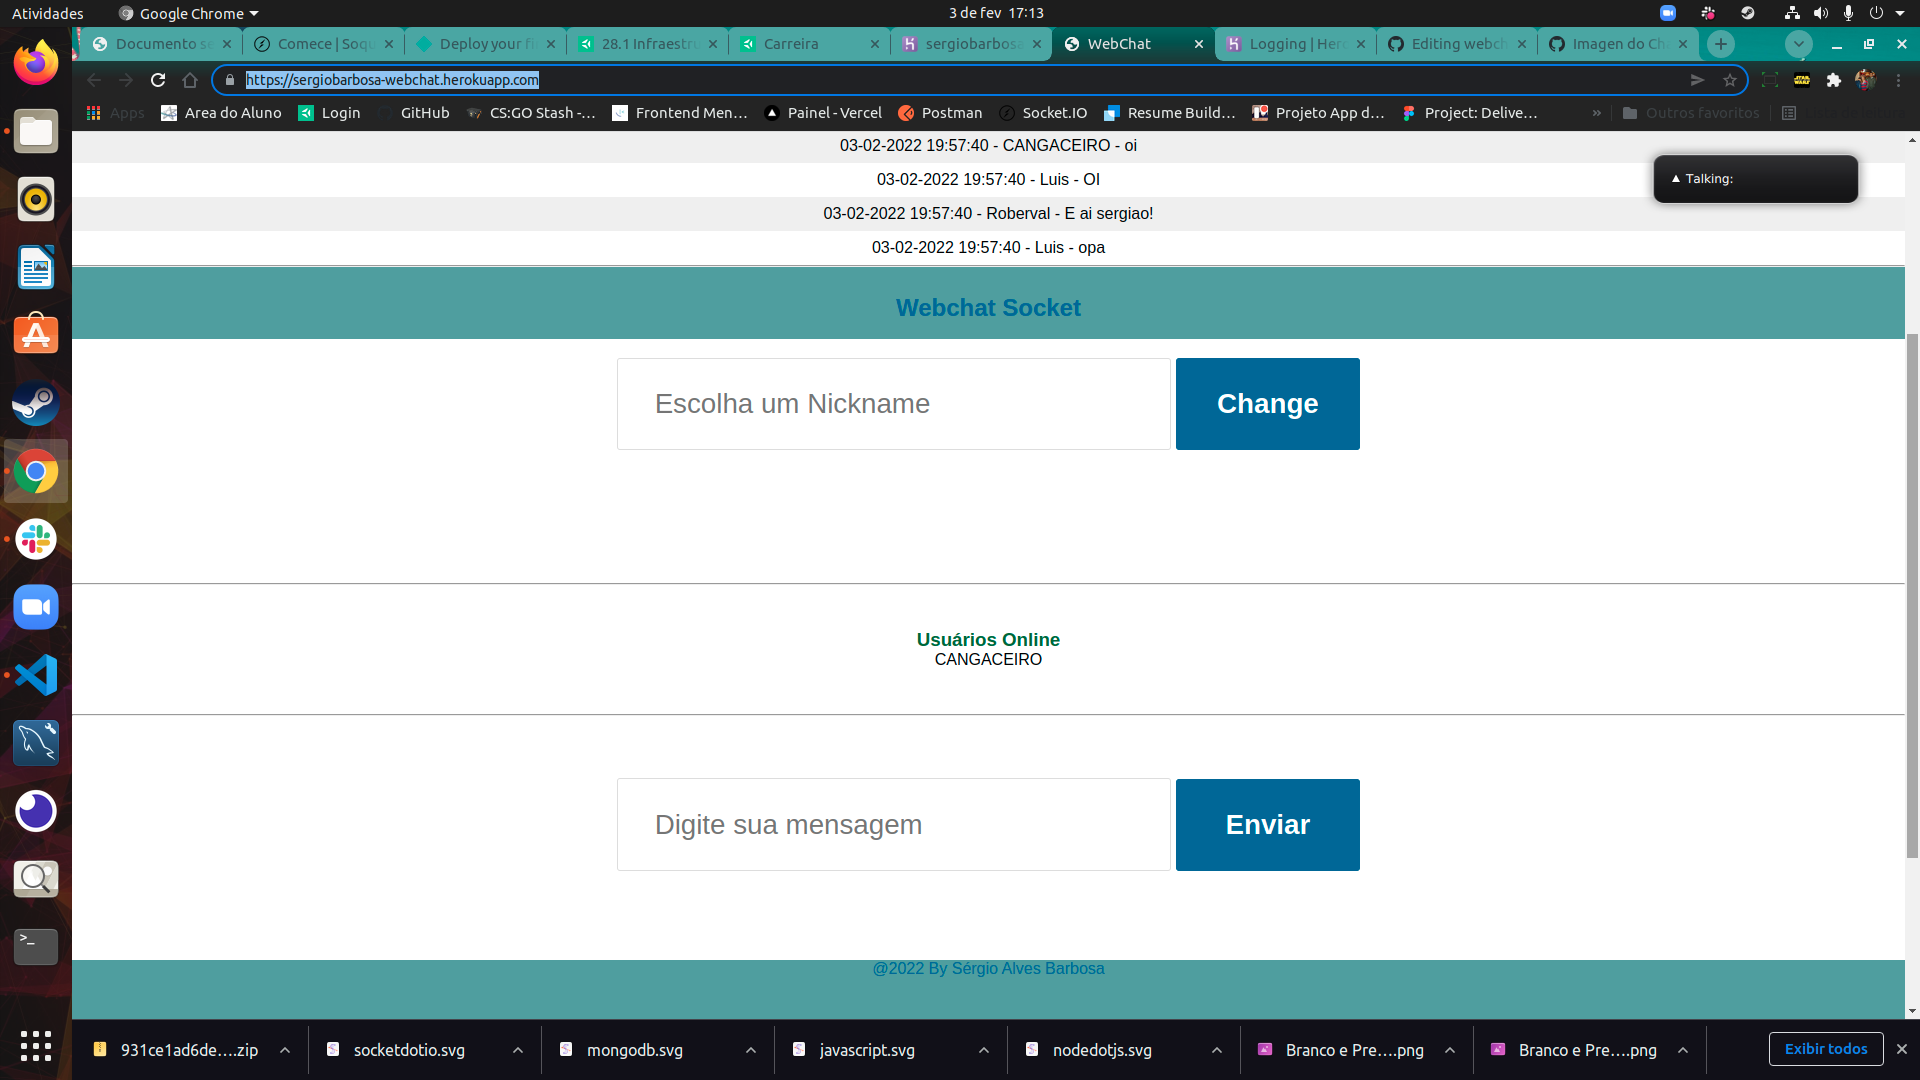Open Visual Studio Code from the dock
This screenshot has height=1080, width=1920.
pyautogui.click(x=36, y=675)
